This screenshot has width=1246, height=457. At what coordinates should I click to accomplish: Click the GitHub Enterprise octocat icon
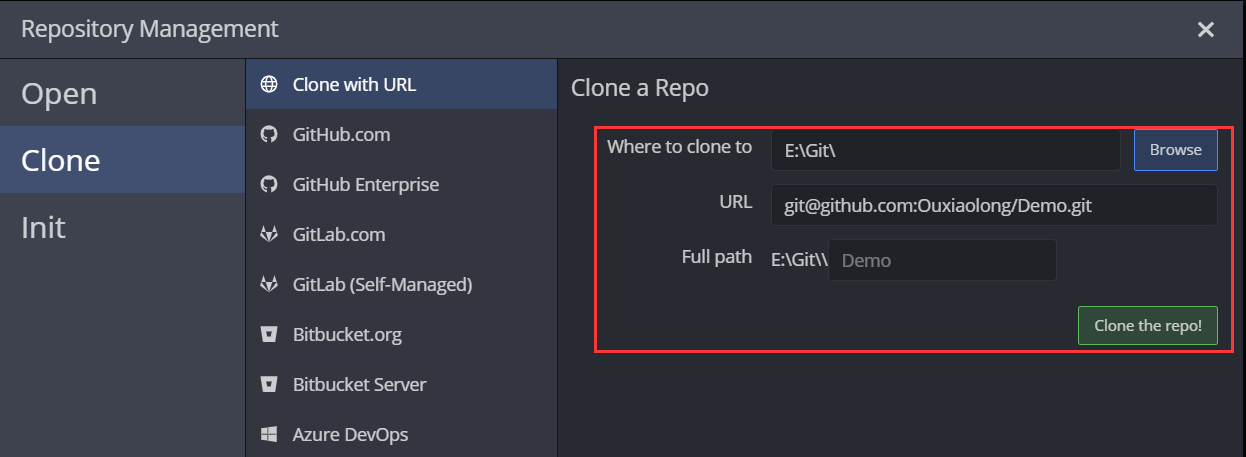pos(268,184)
